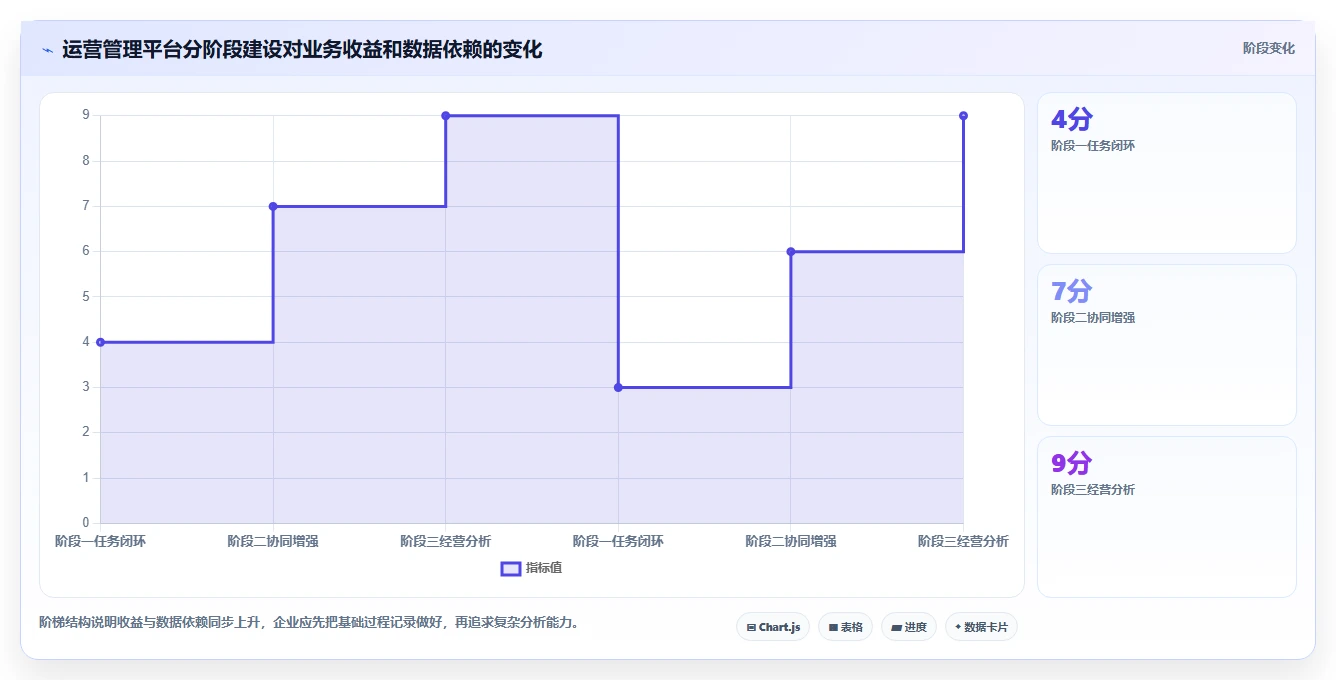Click the footer note starting with 阶梯结构说明
Image resolution: width=1336 pixels, height=680 pixels.
309,622
